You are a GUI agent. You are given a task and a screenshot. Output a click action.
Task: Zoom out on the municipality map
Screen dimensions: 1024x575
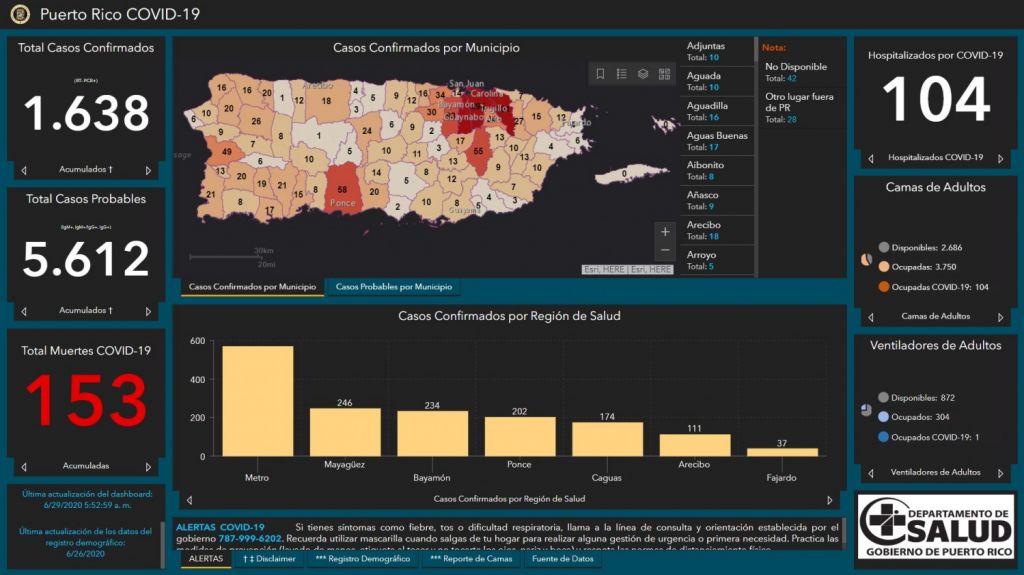pyautogui.click(x=665, y=250)
